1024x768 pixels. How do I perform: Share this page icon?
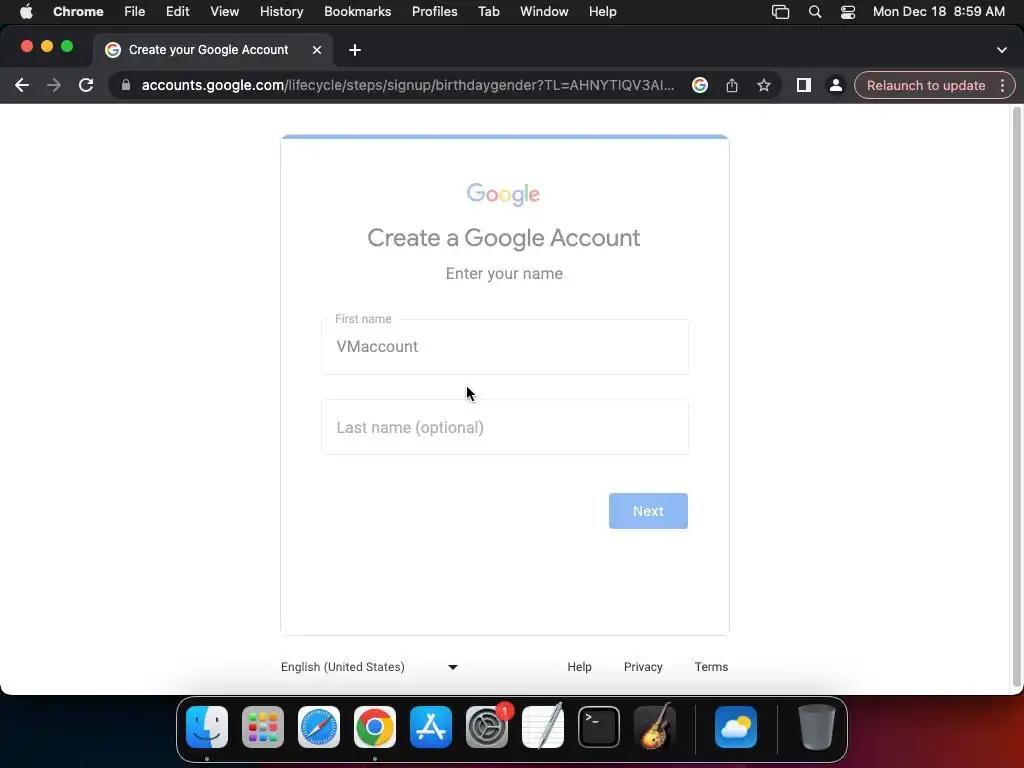point(731,86)
